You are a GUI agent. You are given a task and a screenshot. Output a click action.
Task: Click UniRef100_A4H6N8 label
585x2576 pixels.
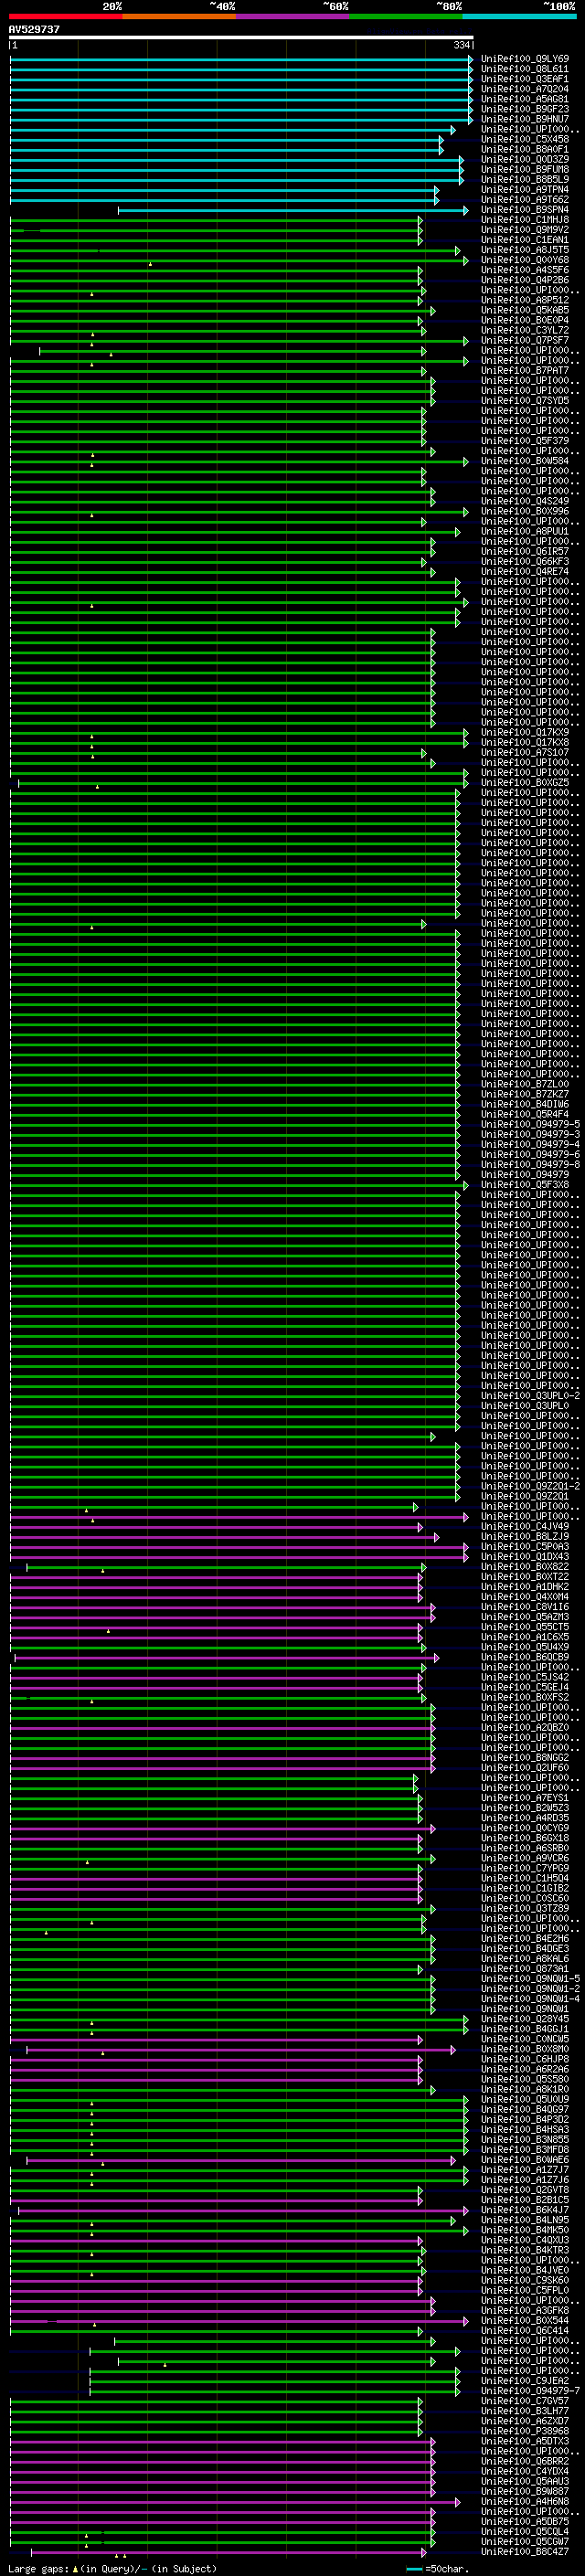pos(525,2501)
